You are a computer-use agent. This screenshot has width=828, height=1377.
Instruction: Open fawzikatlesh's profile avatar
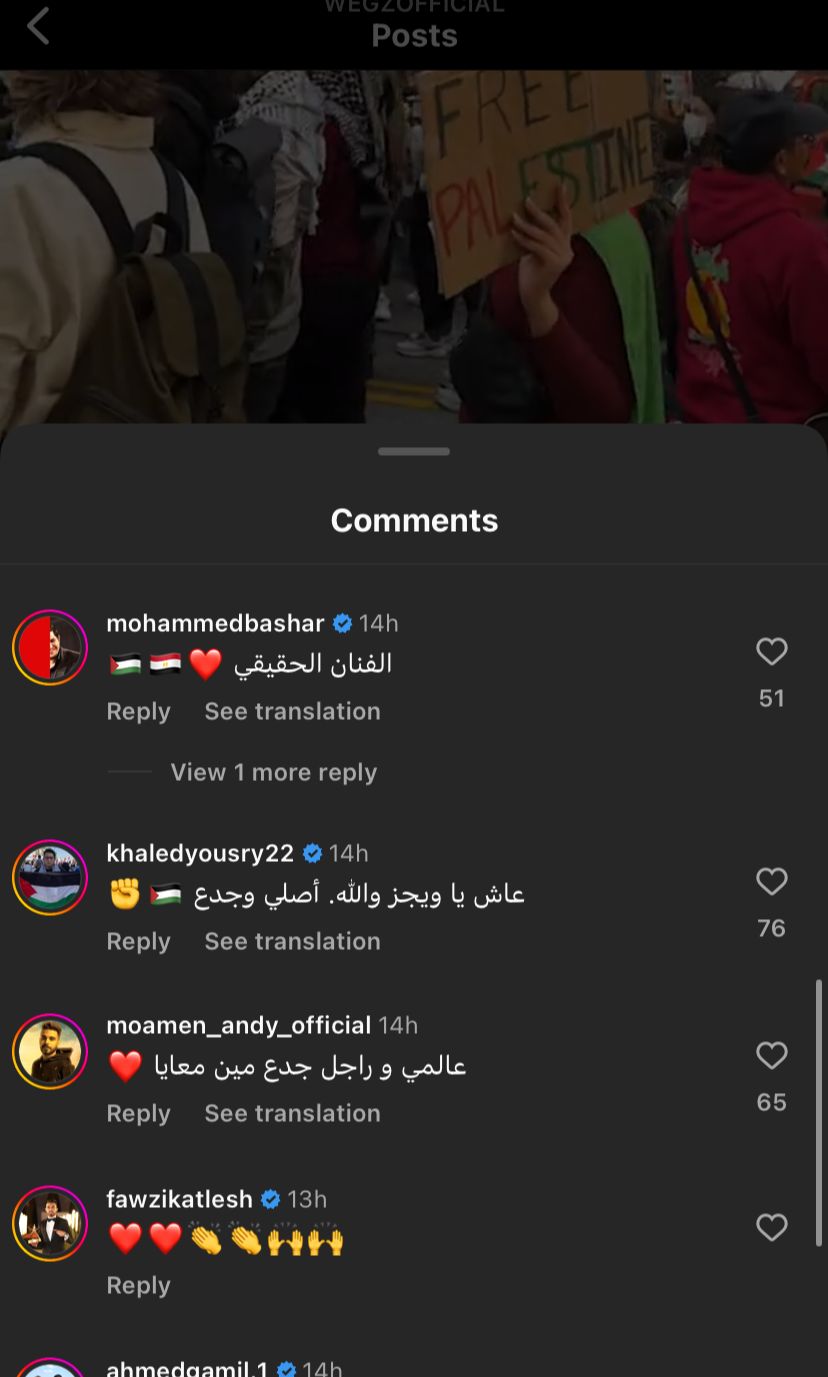click(50, 1223)
